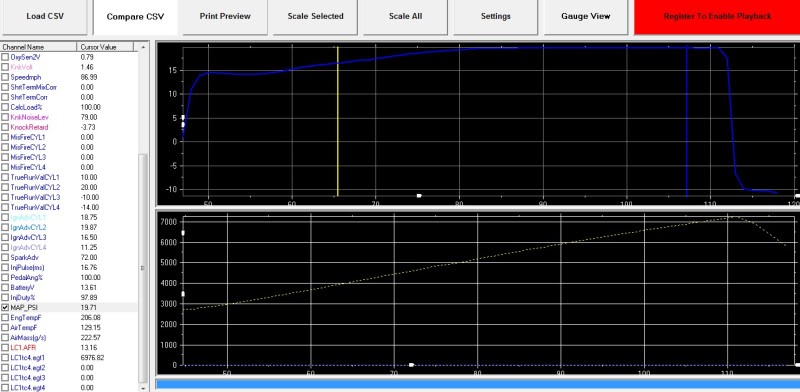Enable LC1tc4.egt2 checkbox
800x392 pixels.
coord(5,368)
